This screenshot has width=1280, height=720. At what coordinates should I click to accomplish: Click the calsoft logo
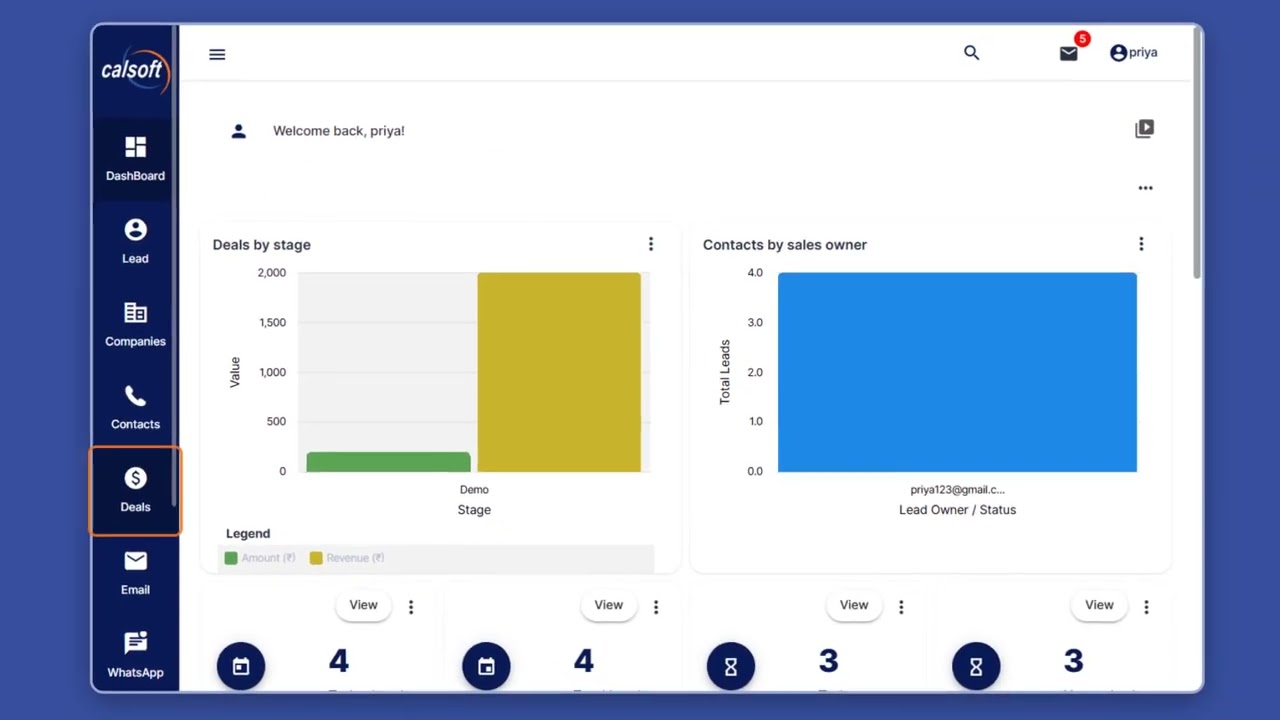(136, 70)
